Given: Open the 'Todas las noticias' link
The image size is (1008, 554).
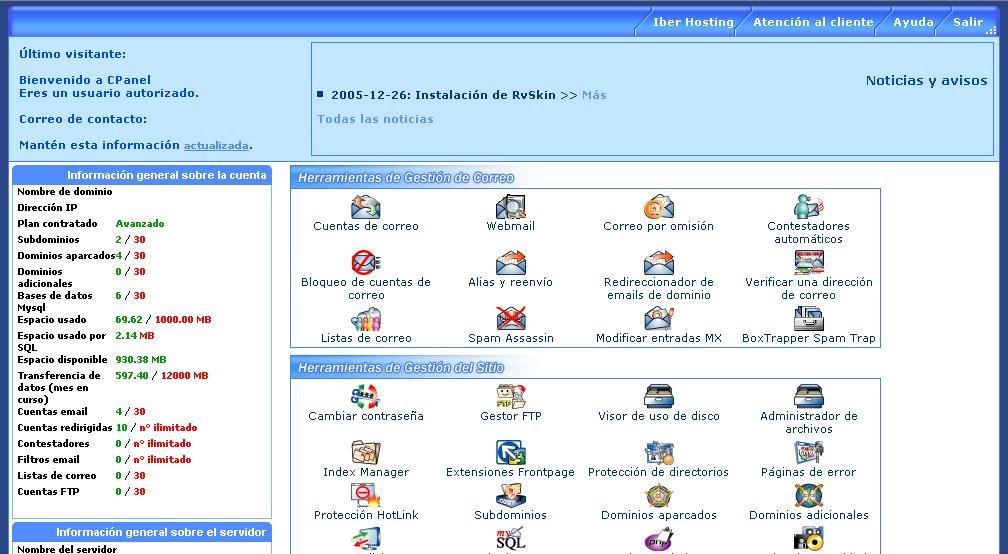Looking at the screenshot, I should tap(375, 119).
